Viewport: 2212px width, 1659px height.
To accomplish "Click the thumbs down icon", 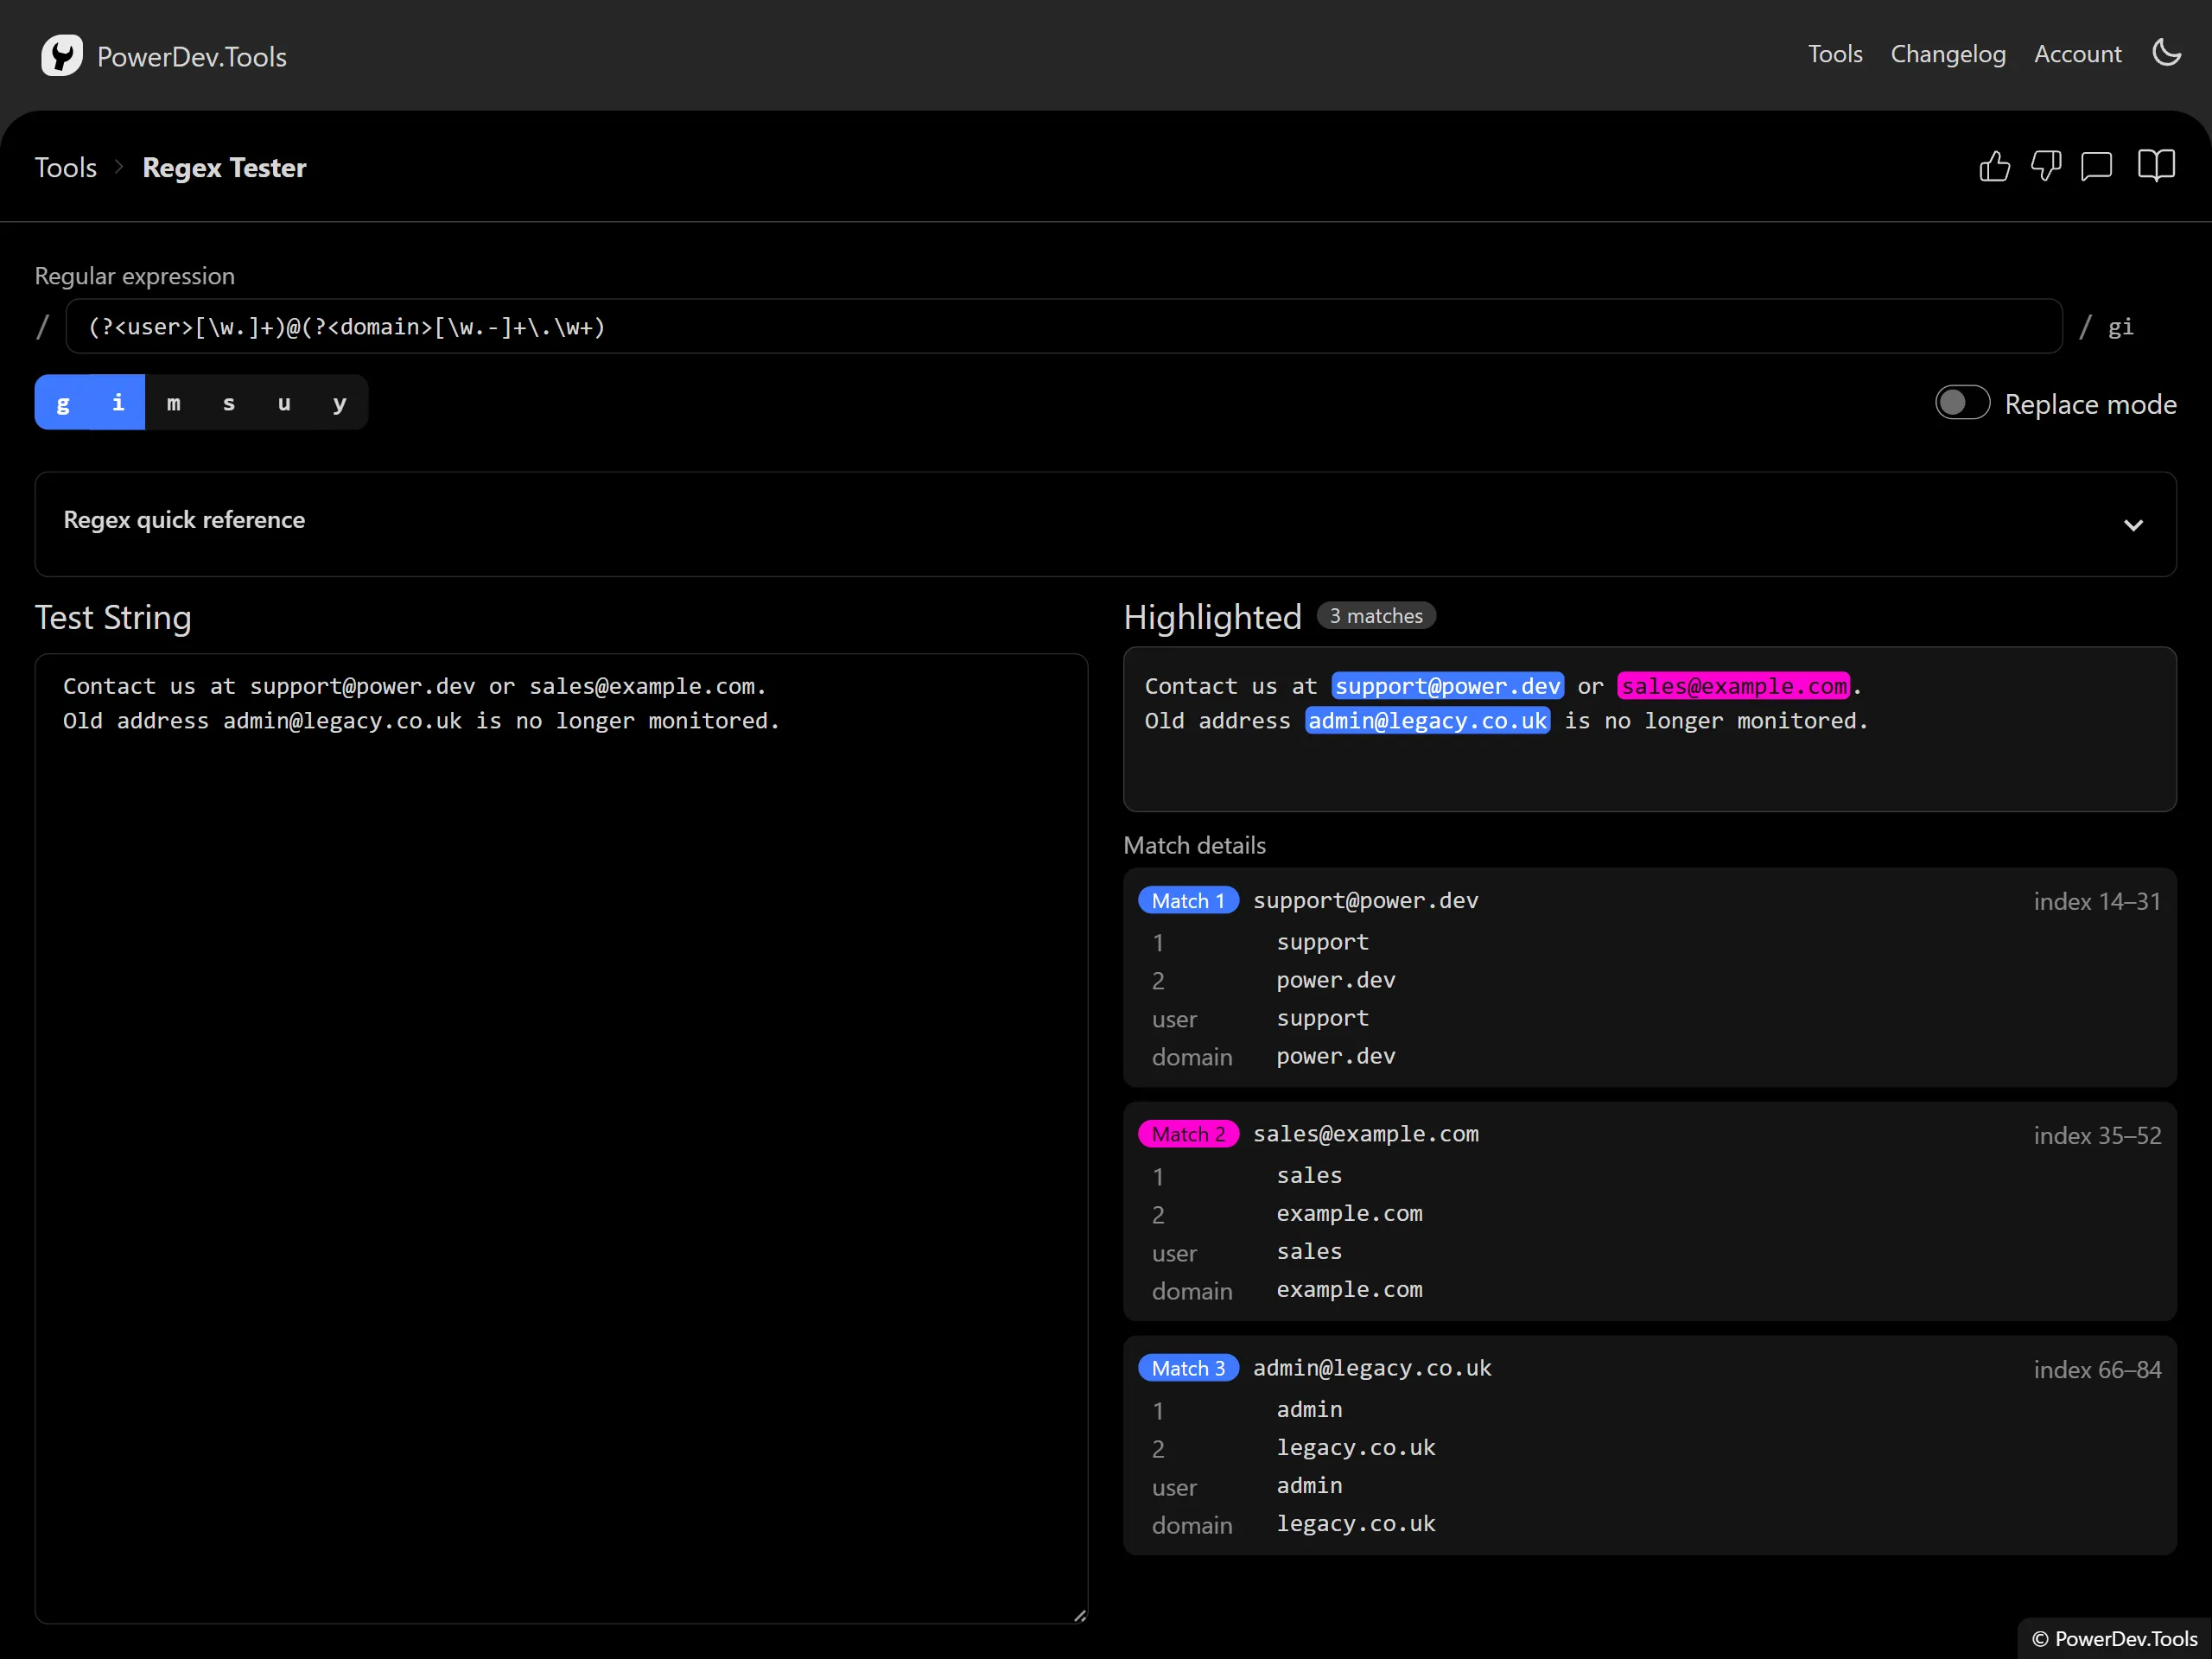I will pyautogui.click(x=2045, y=166).
